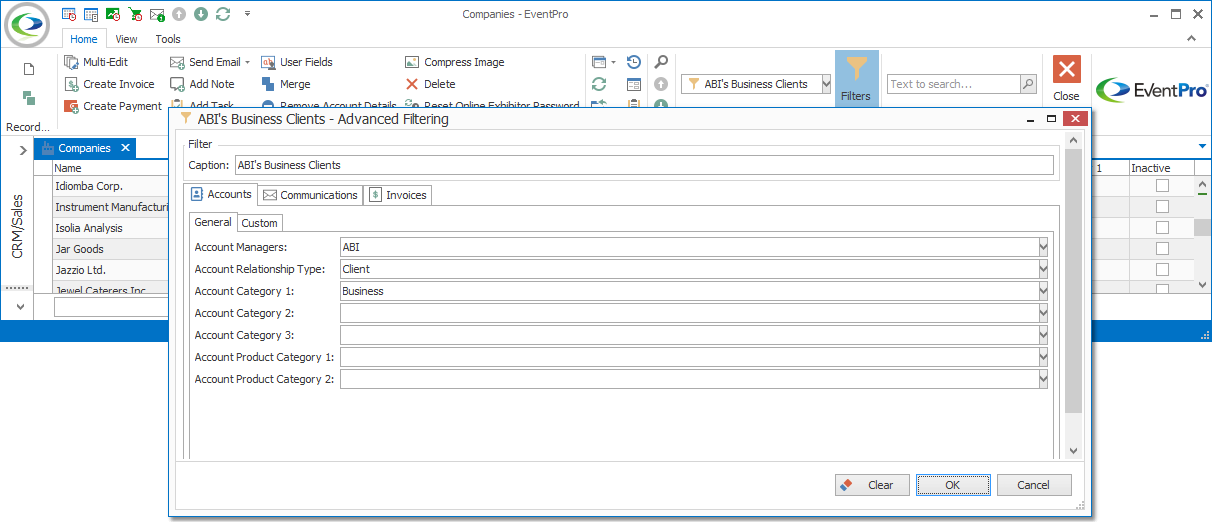Click User Fields in the ribbon
The height and width of the screenshot is (524, 1212).
point(297,62)
